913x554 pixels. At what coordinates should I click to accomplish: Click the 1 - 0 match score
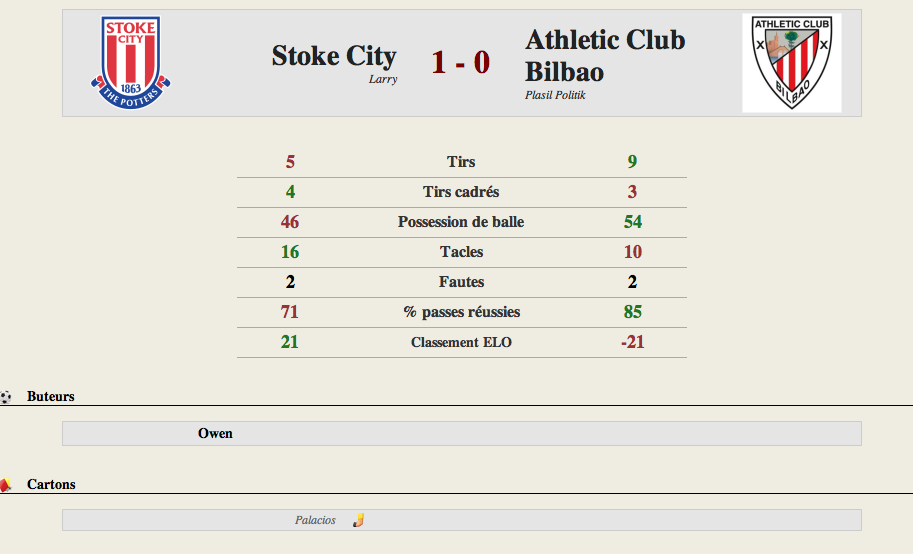pyautogui.click(x=461, y=62)
